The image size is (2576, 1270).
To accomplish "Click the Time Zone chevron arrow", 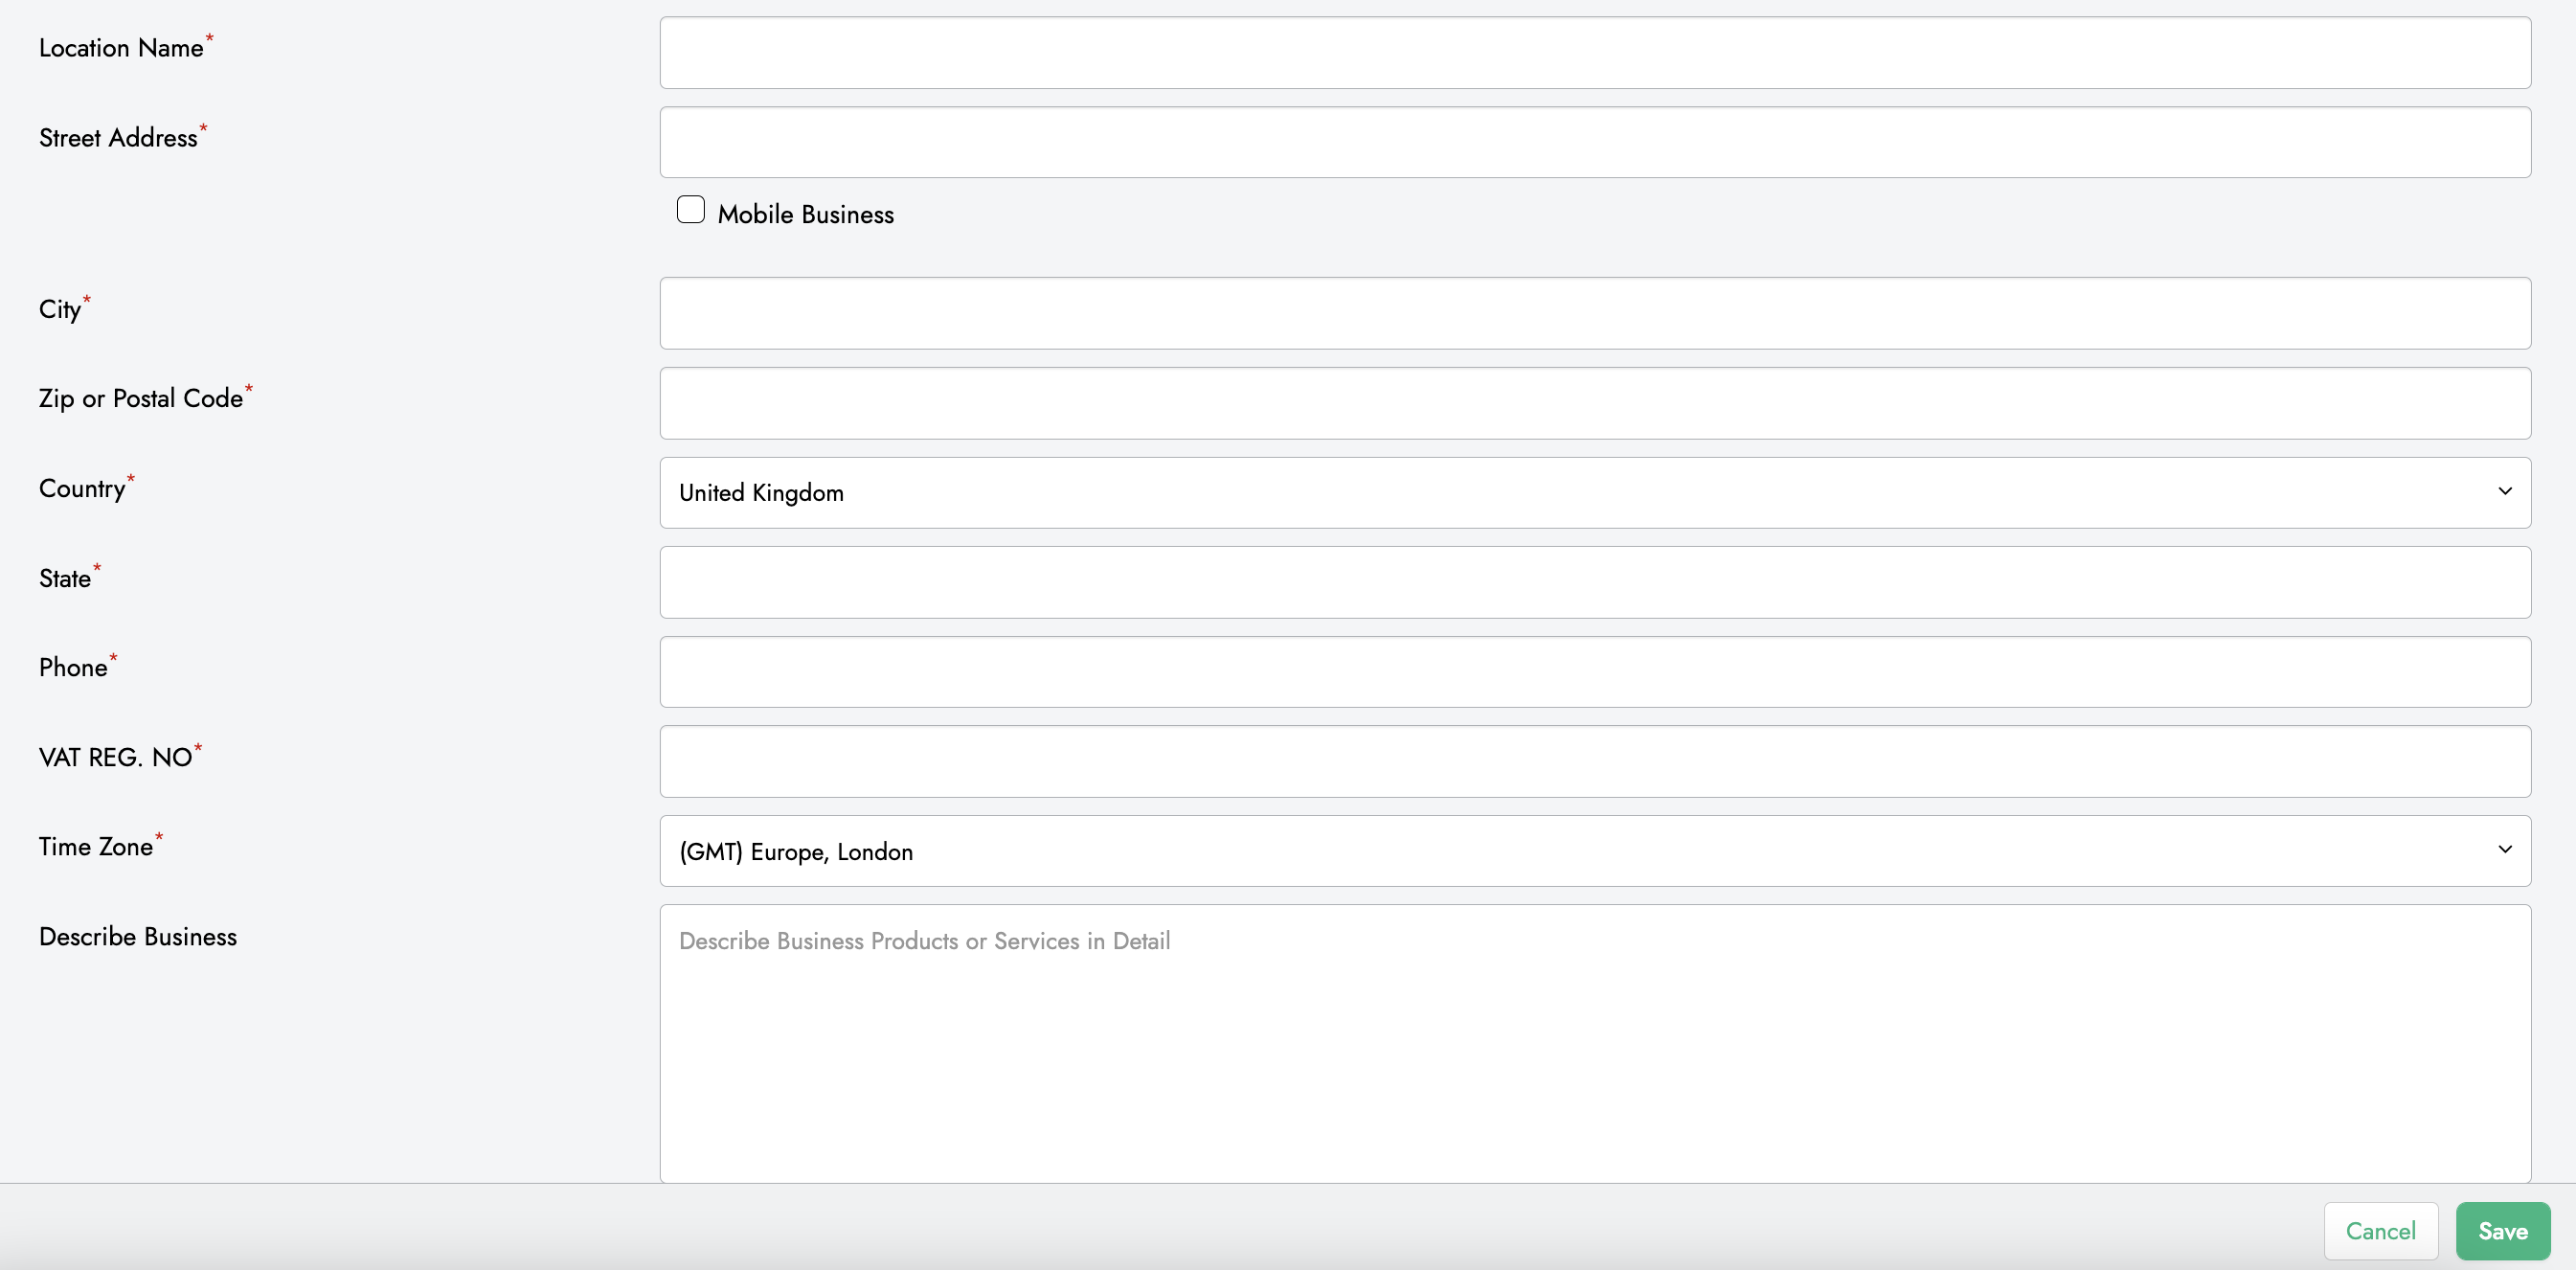I will [2504, 850].
